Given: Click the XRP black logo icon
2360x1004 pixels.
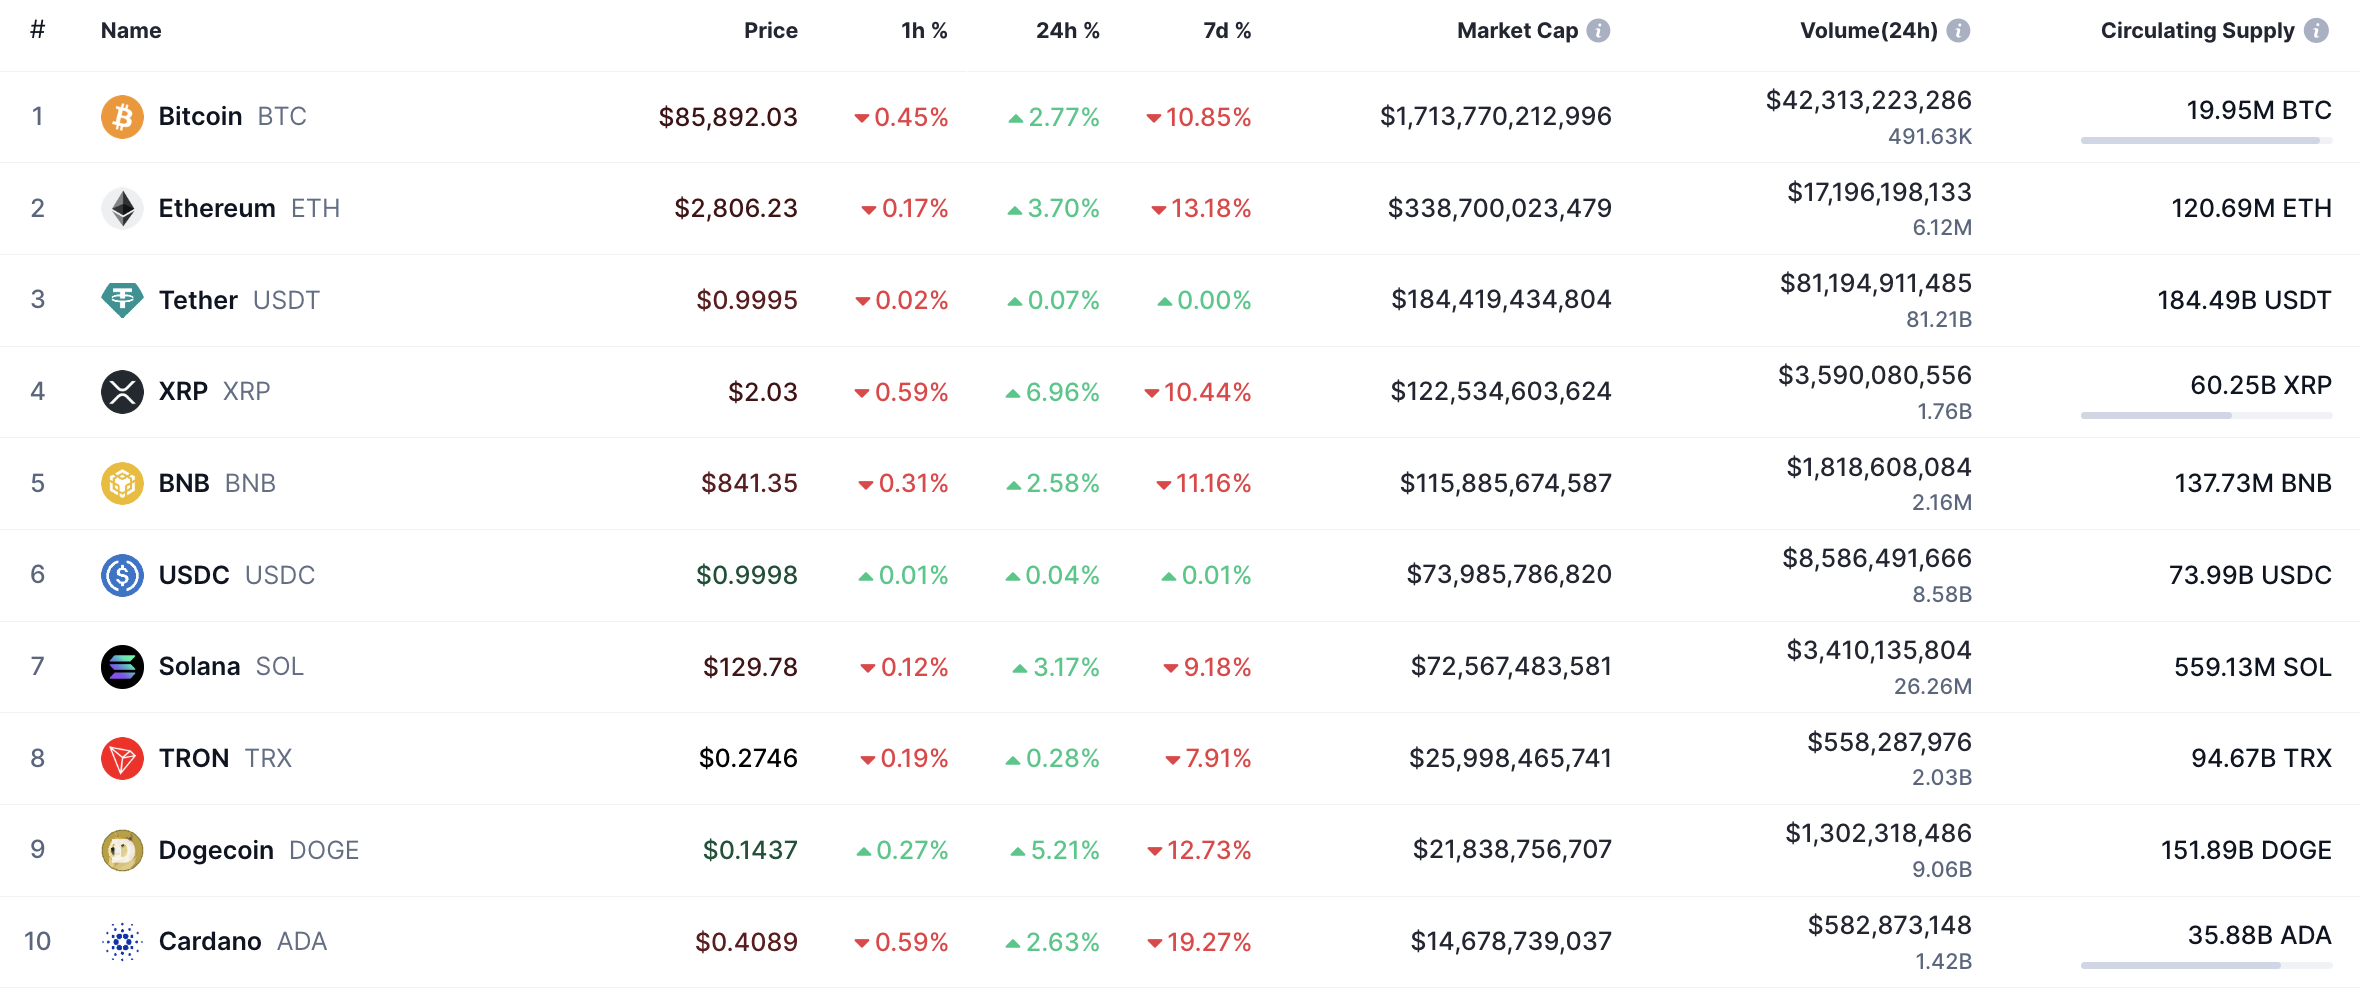Looking at the screenshot, I should pyautogui.click(x=122, y=391).
